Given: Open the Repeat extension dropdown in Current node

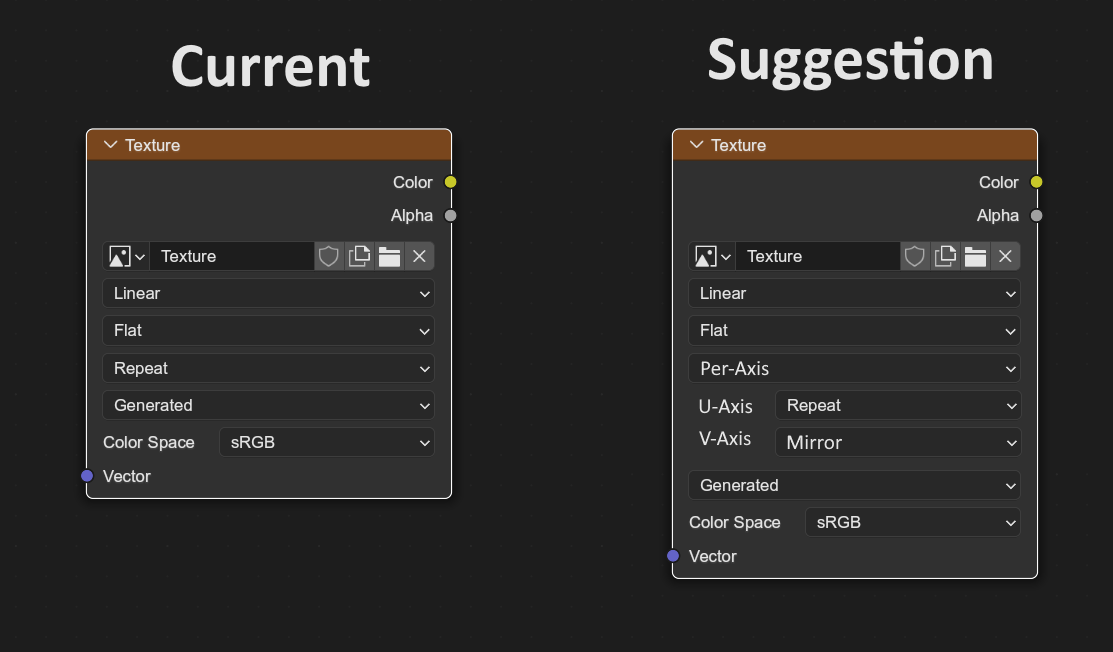Looking at the screenshot, I should (x=268, y=368).
